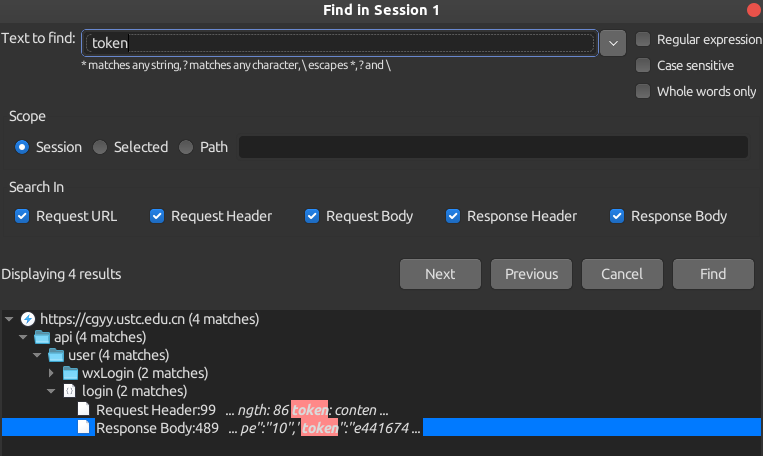Click the Response Body result document icon
Image resolution: width=763 pixels, height=456 pixels.
[84, 428]
